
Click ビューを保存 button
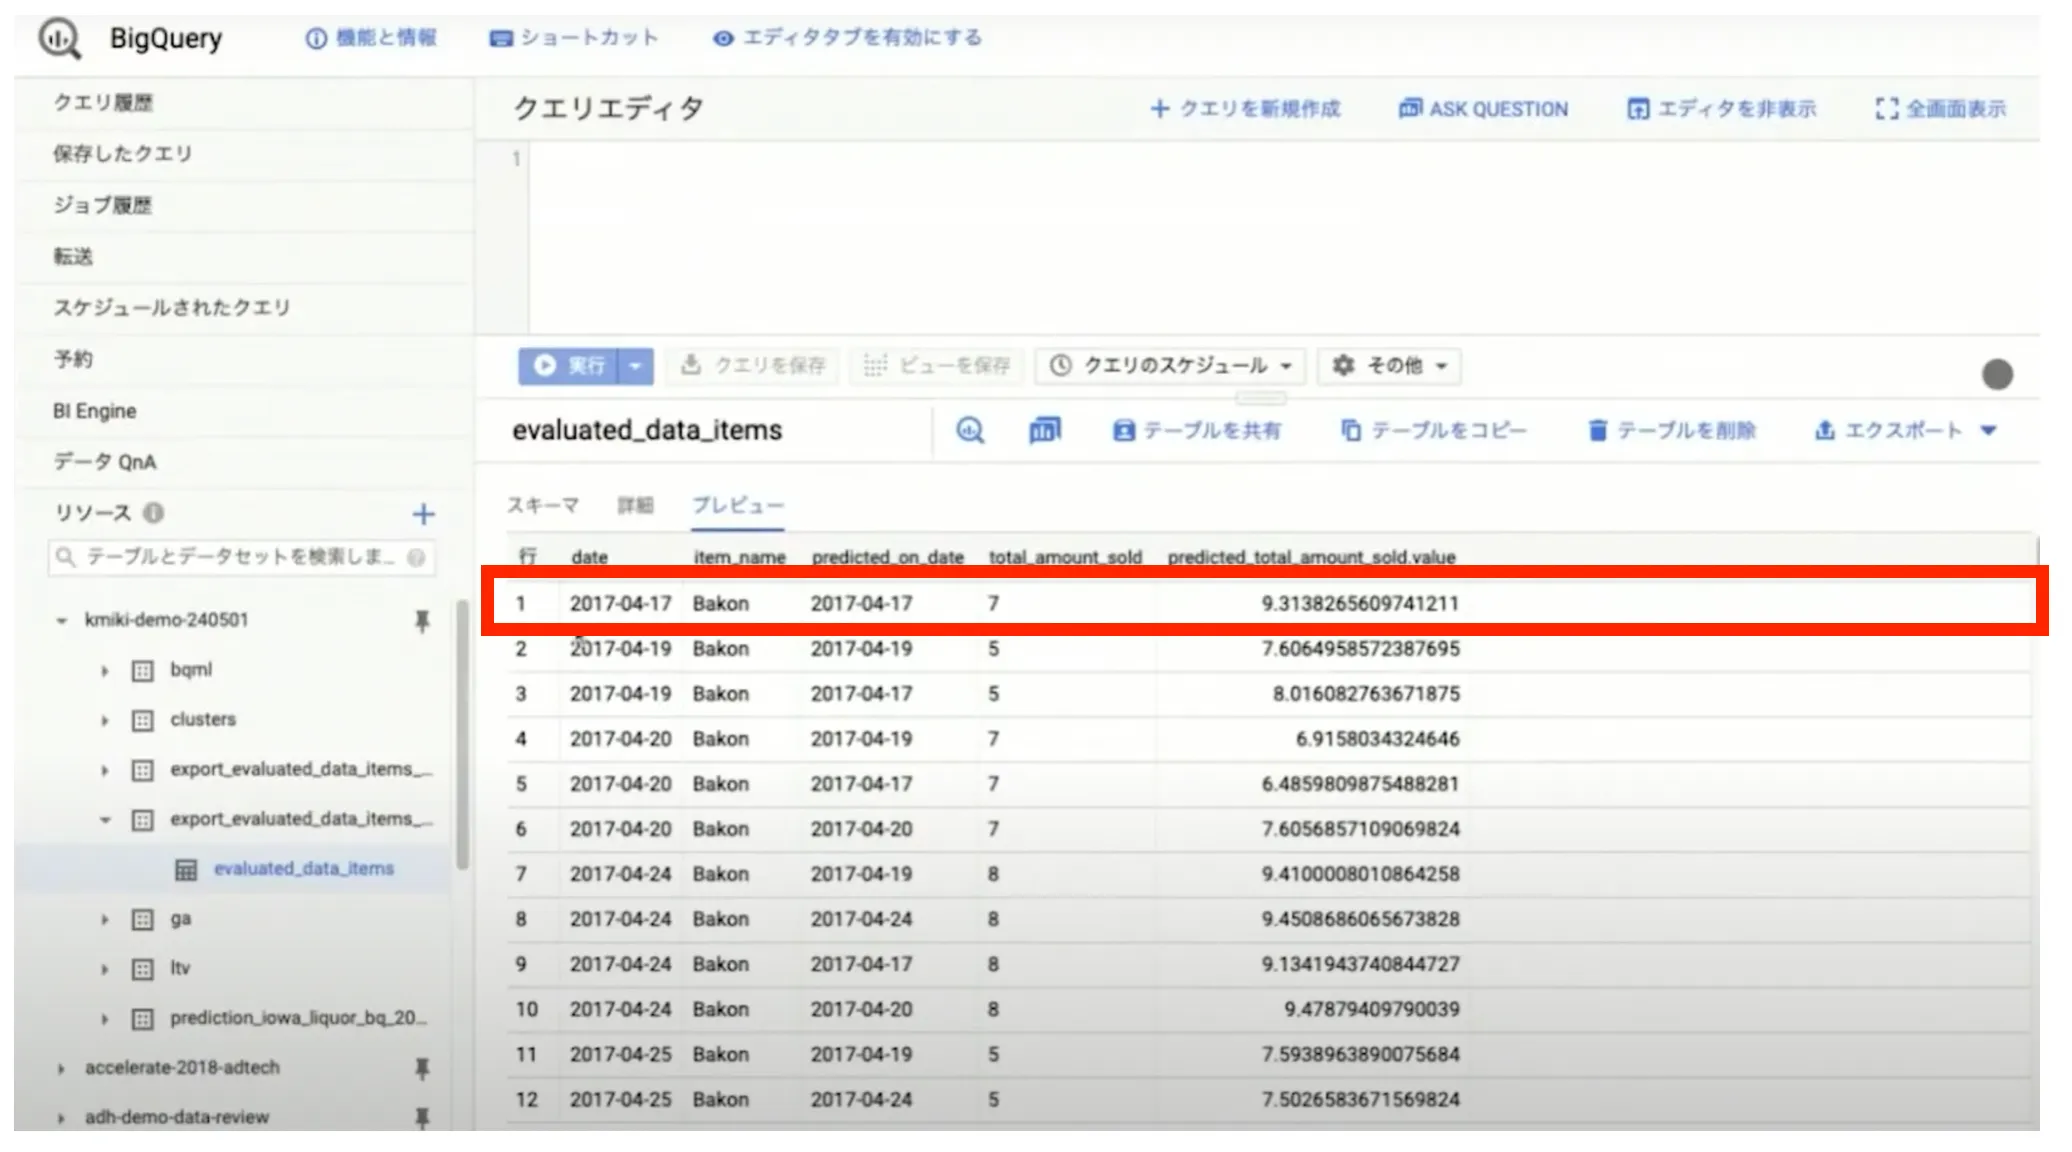click(937, 366)
